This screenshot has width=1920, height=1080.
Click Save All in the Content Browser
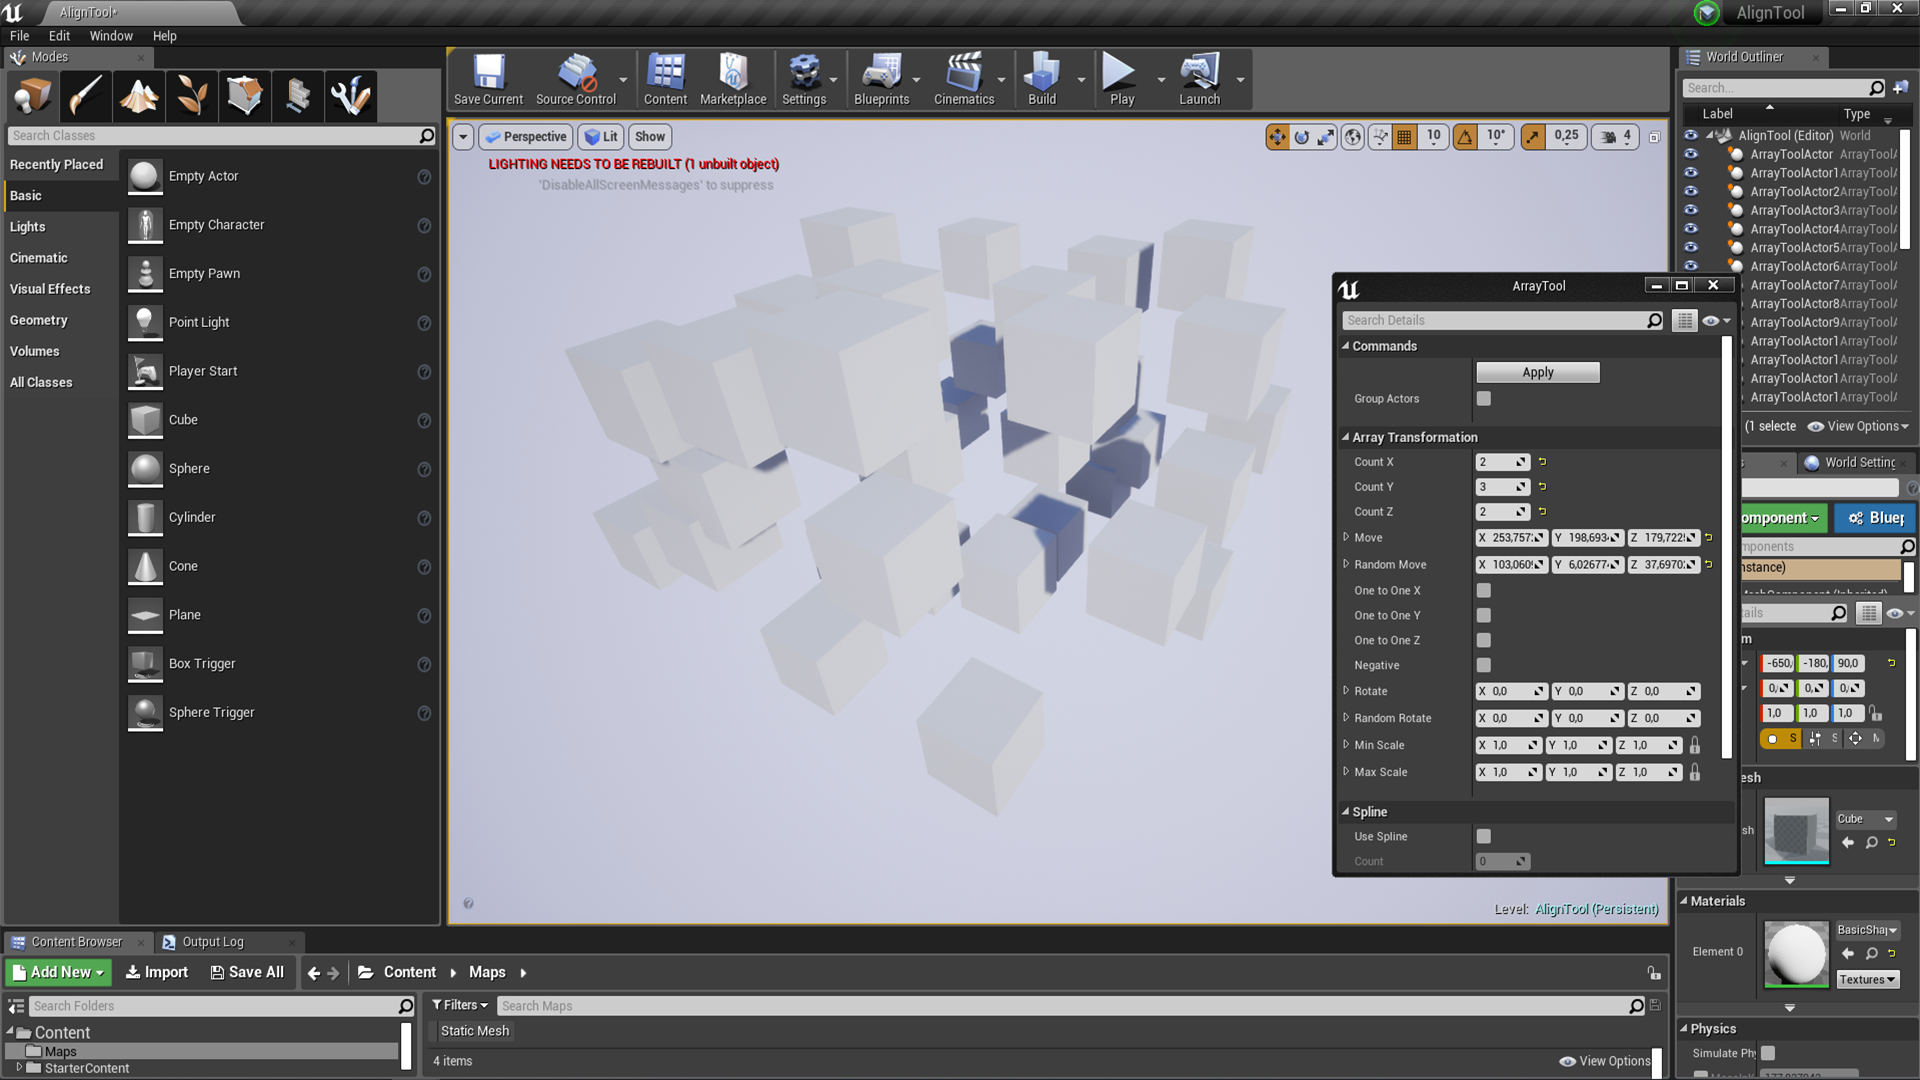coord(246,971)
